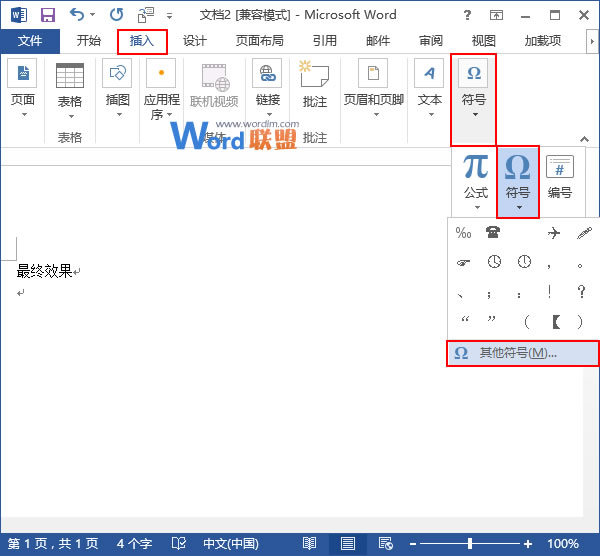Collapse the ribbon with the chevron
The image size is (600, 556).
pyautogui.click(x=584, y=139)
